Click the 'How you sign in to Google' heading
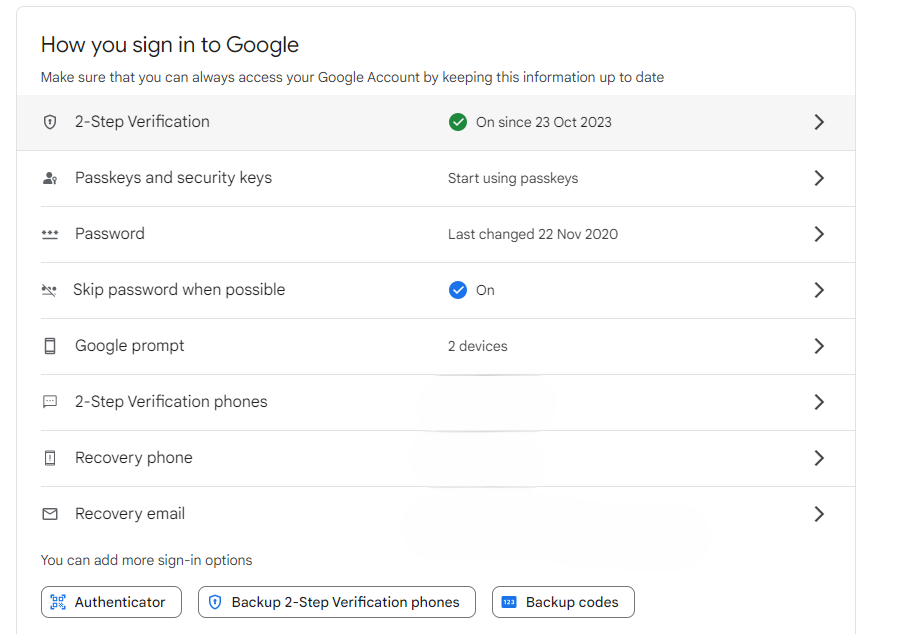Image resolution: width=918 pixels, height=634 pixels. (x=170, y=45)
